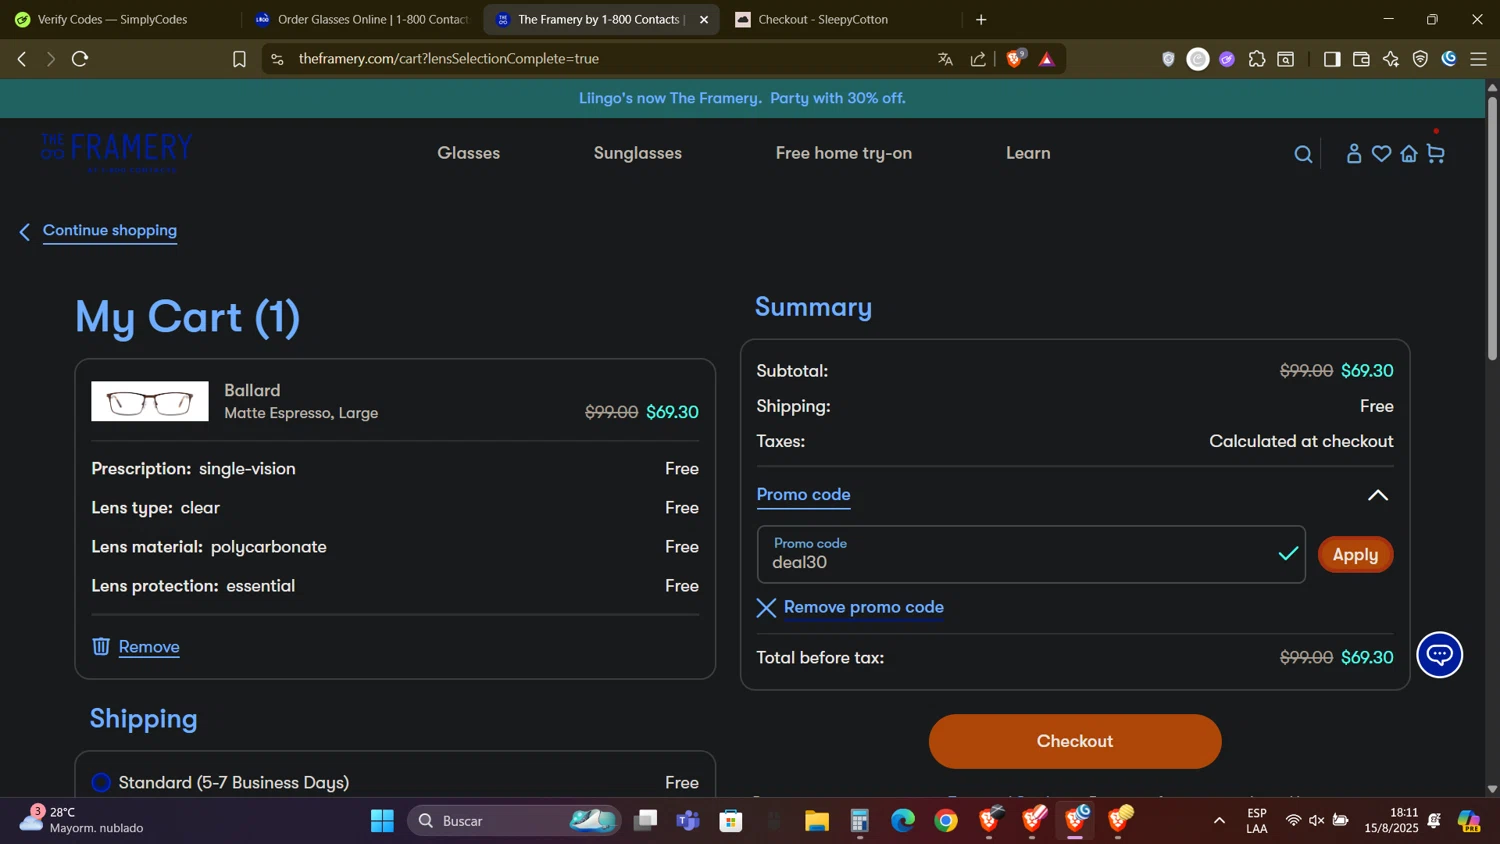
Task: Open Microsoft Store from taskbar
Action: [731, 821]
